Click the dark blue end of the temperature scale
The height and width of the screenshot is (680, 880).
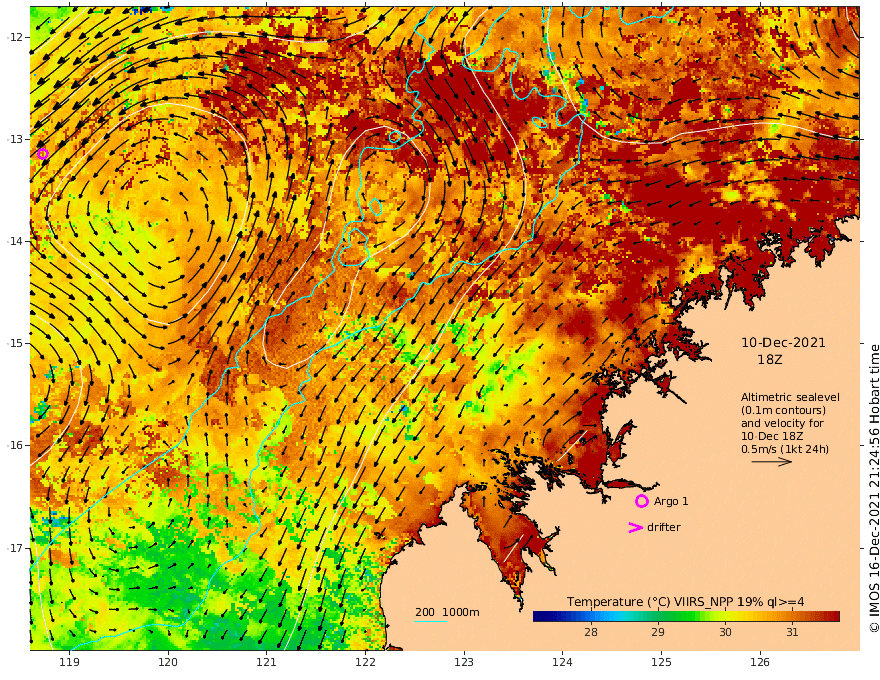(x=539, y=616)
